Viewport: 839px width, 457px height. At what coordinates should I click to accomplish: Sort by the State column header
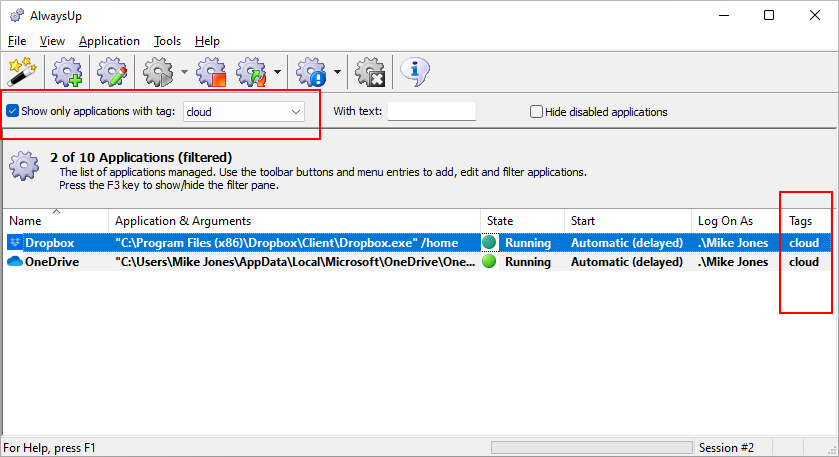point(522,221)
